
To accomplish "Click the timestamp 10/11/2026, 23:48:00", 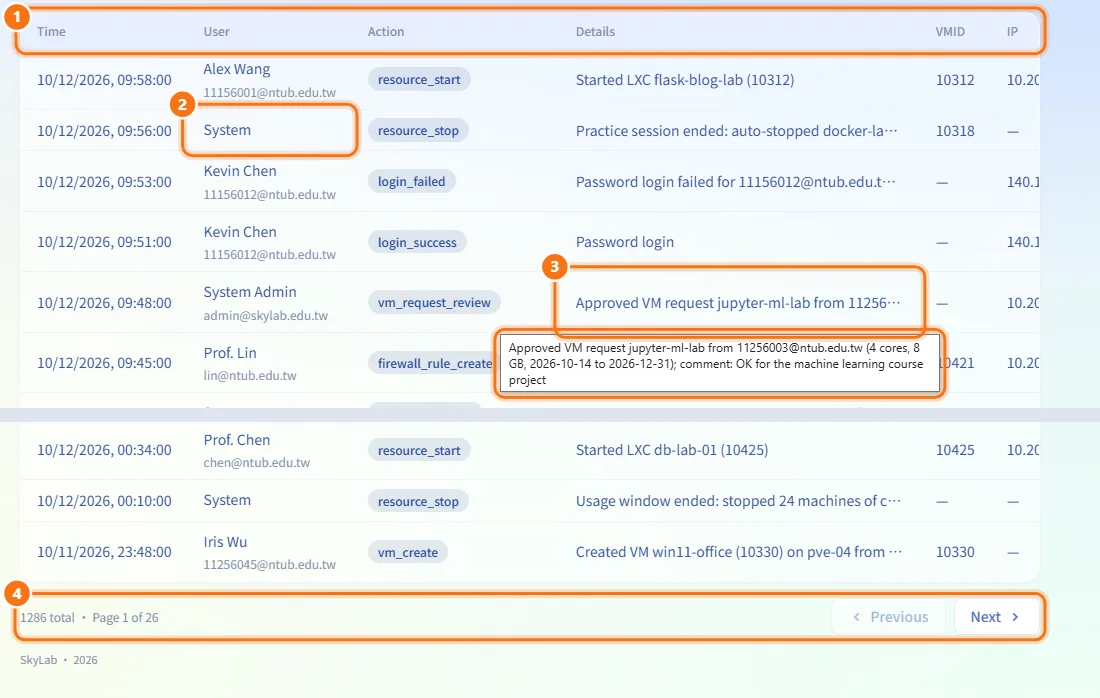I will pos(105,553).
